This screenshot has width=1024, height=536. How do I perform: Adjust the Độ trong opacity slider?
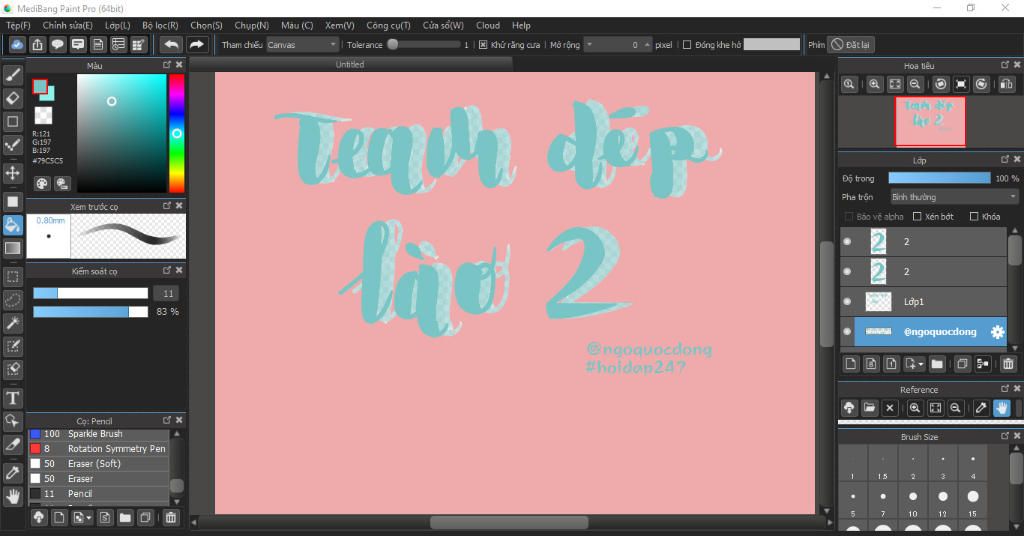point(939,178)
